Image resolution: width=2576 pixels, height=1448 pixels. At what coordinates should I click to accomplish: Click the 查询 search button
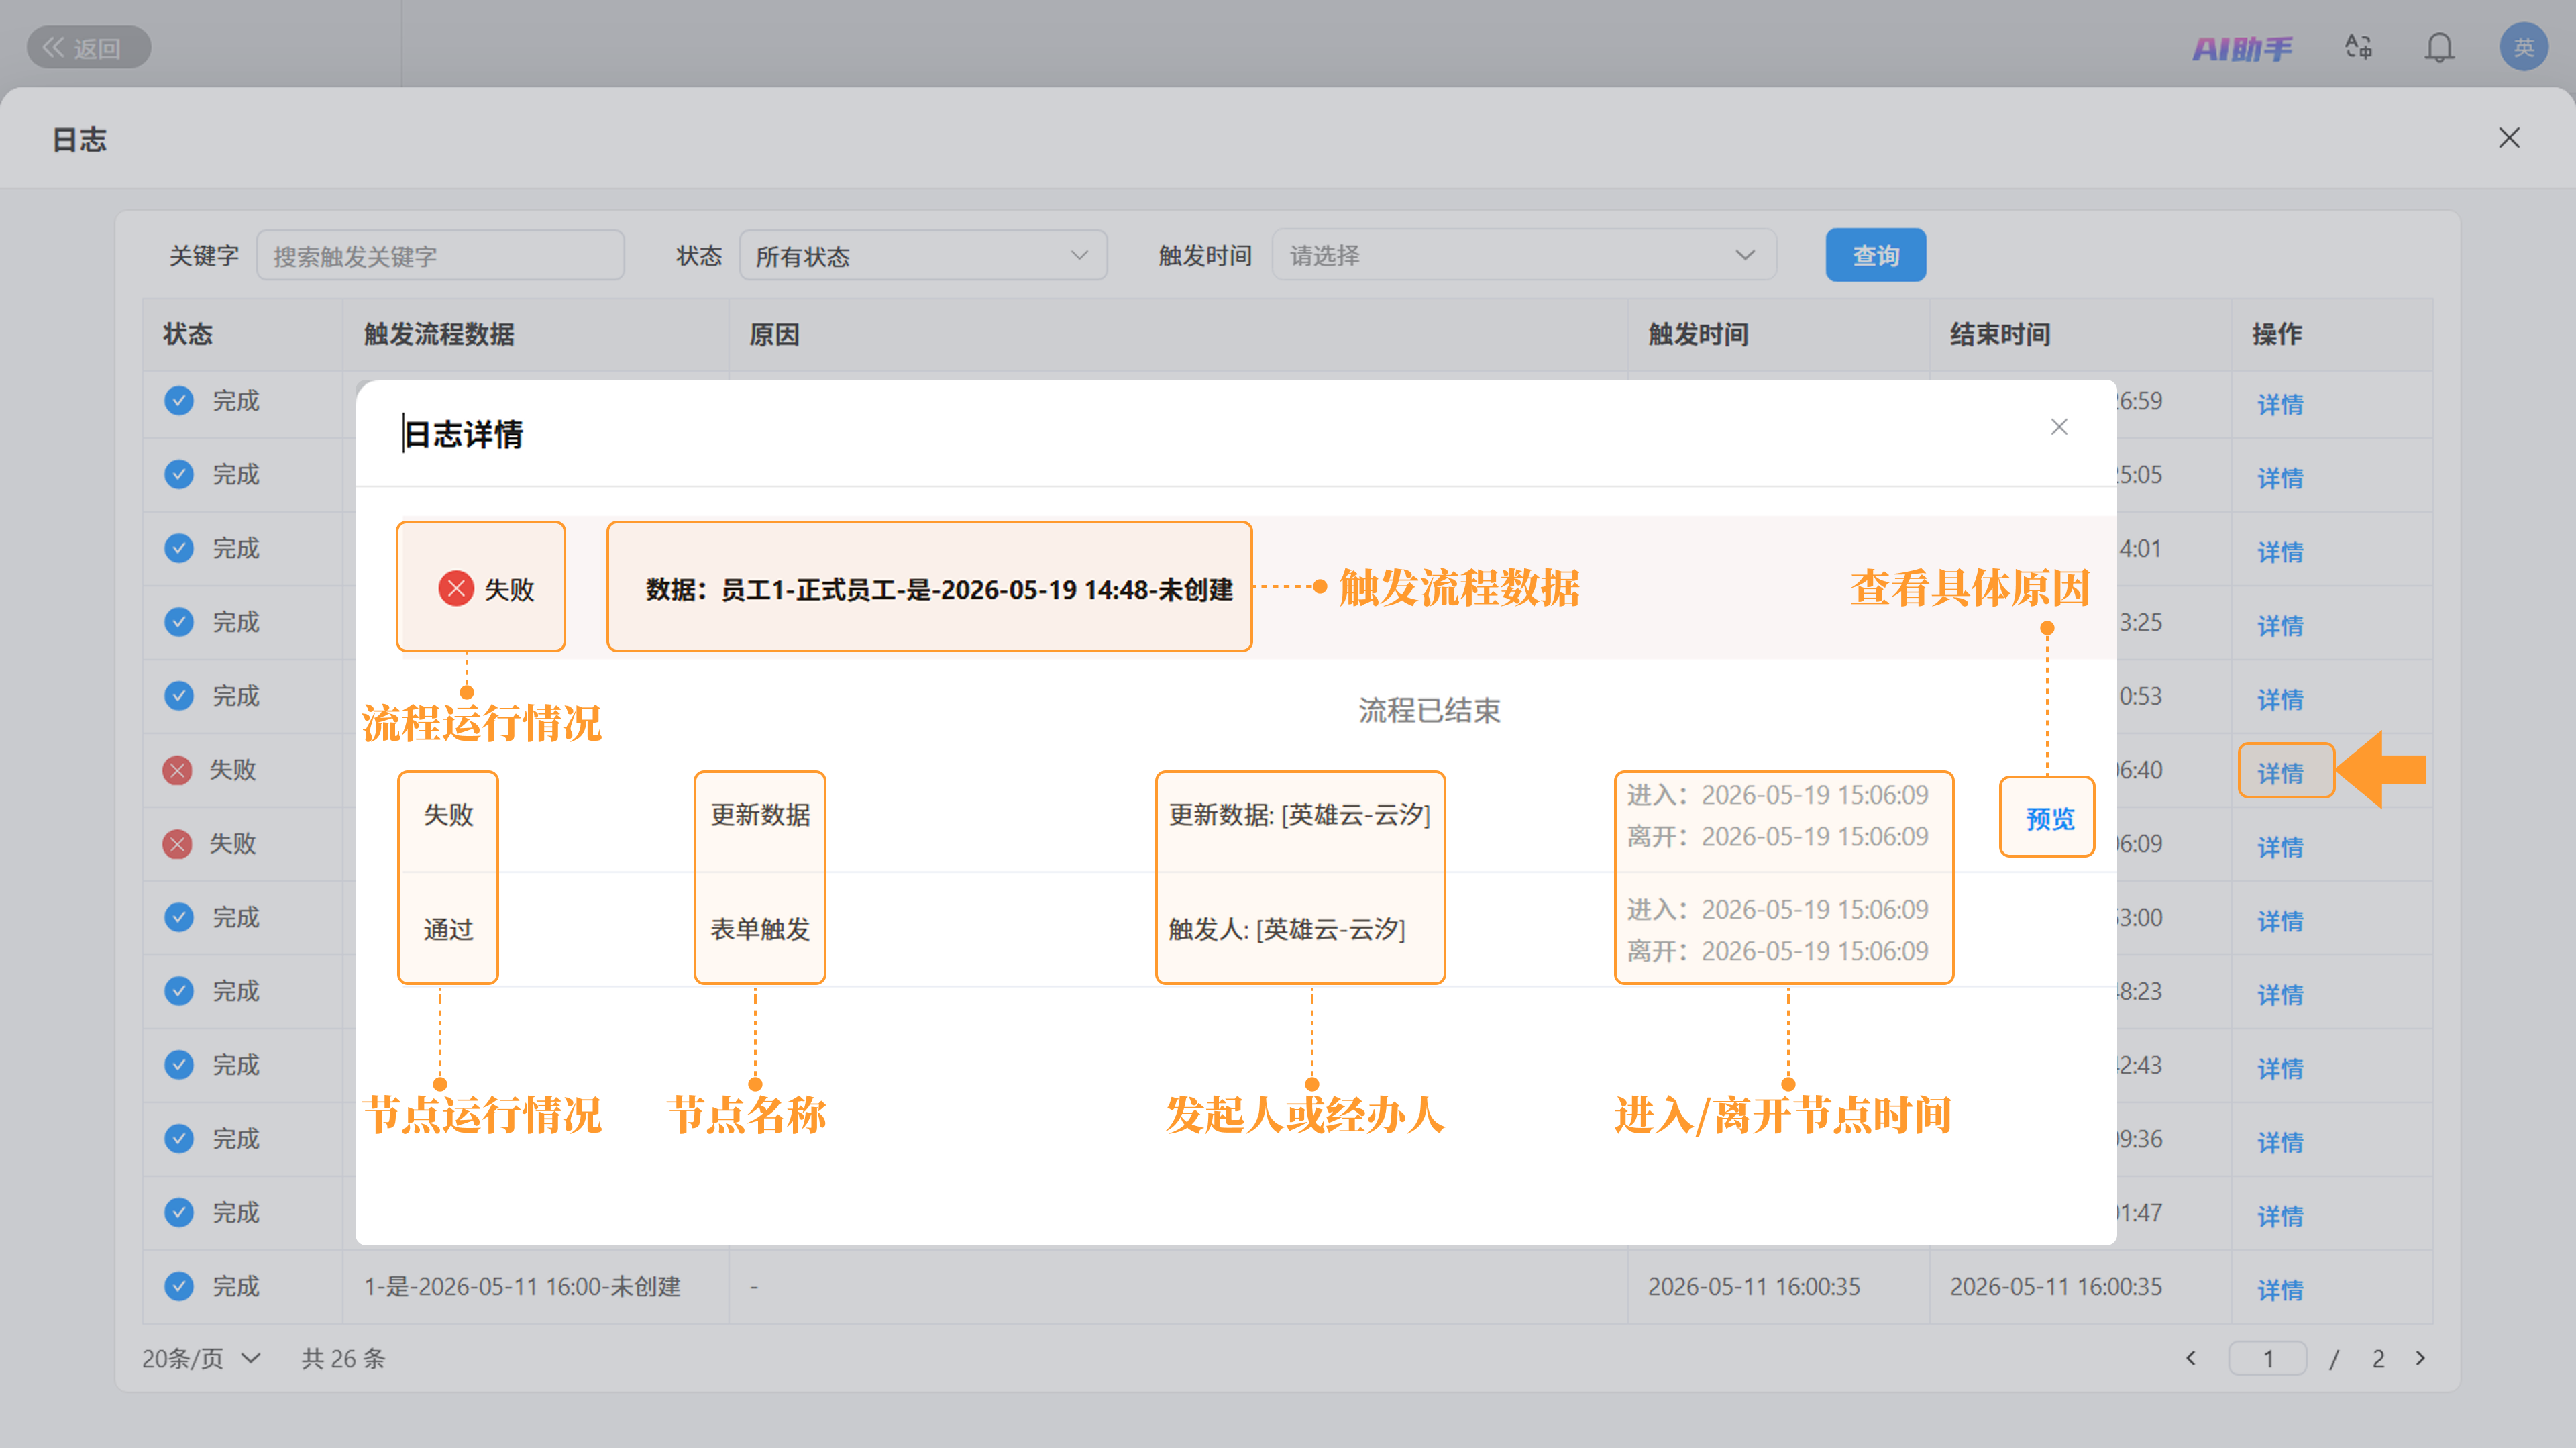[1875, 256]
